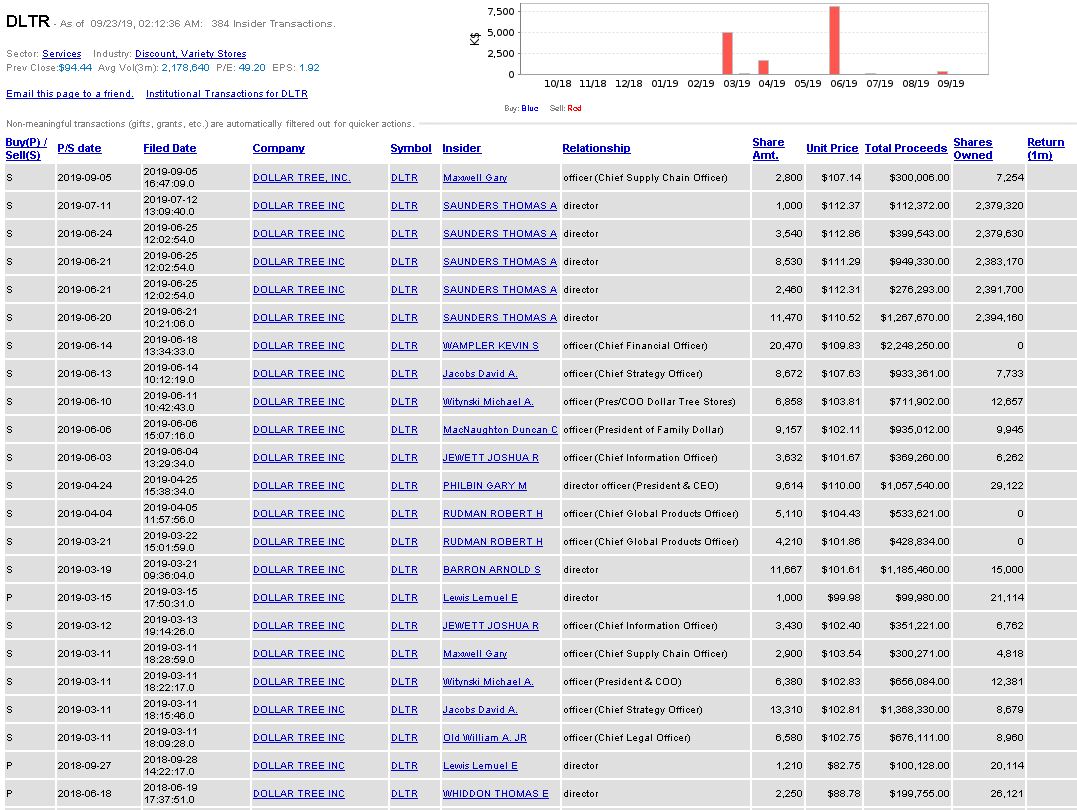This screenshot has width=1077, height=810.
Task: Open DOLLAR TREE INC in 2018-09-27 row
Action: click(299, 766)
